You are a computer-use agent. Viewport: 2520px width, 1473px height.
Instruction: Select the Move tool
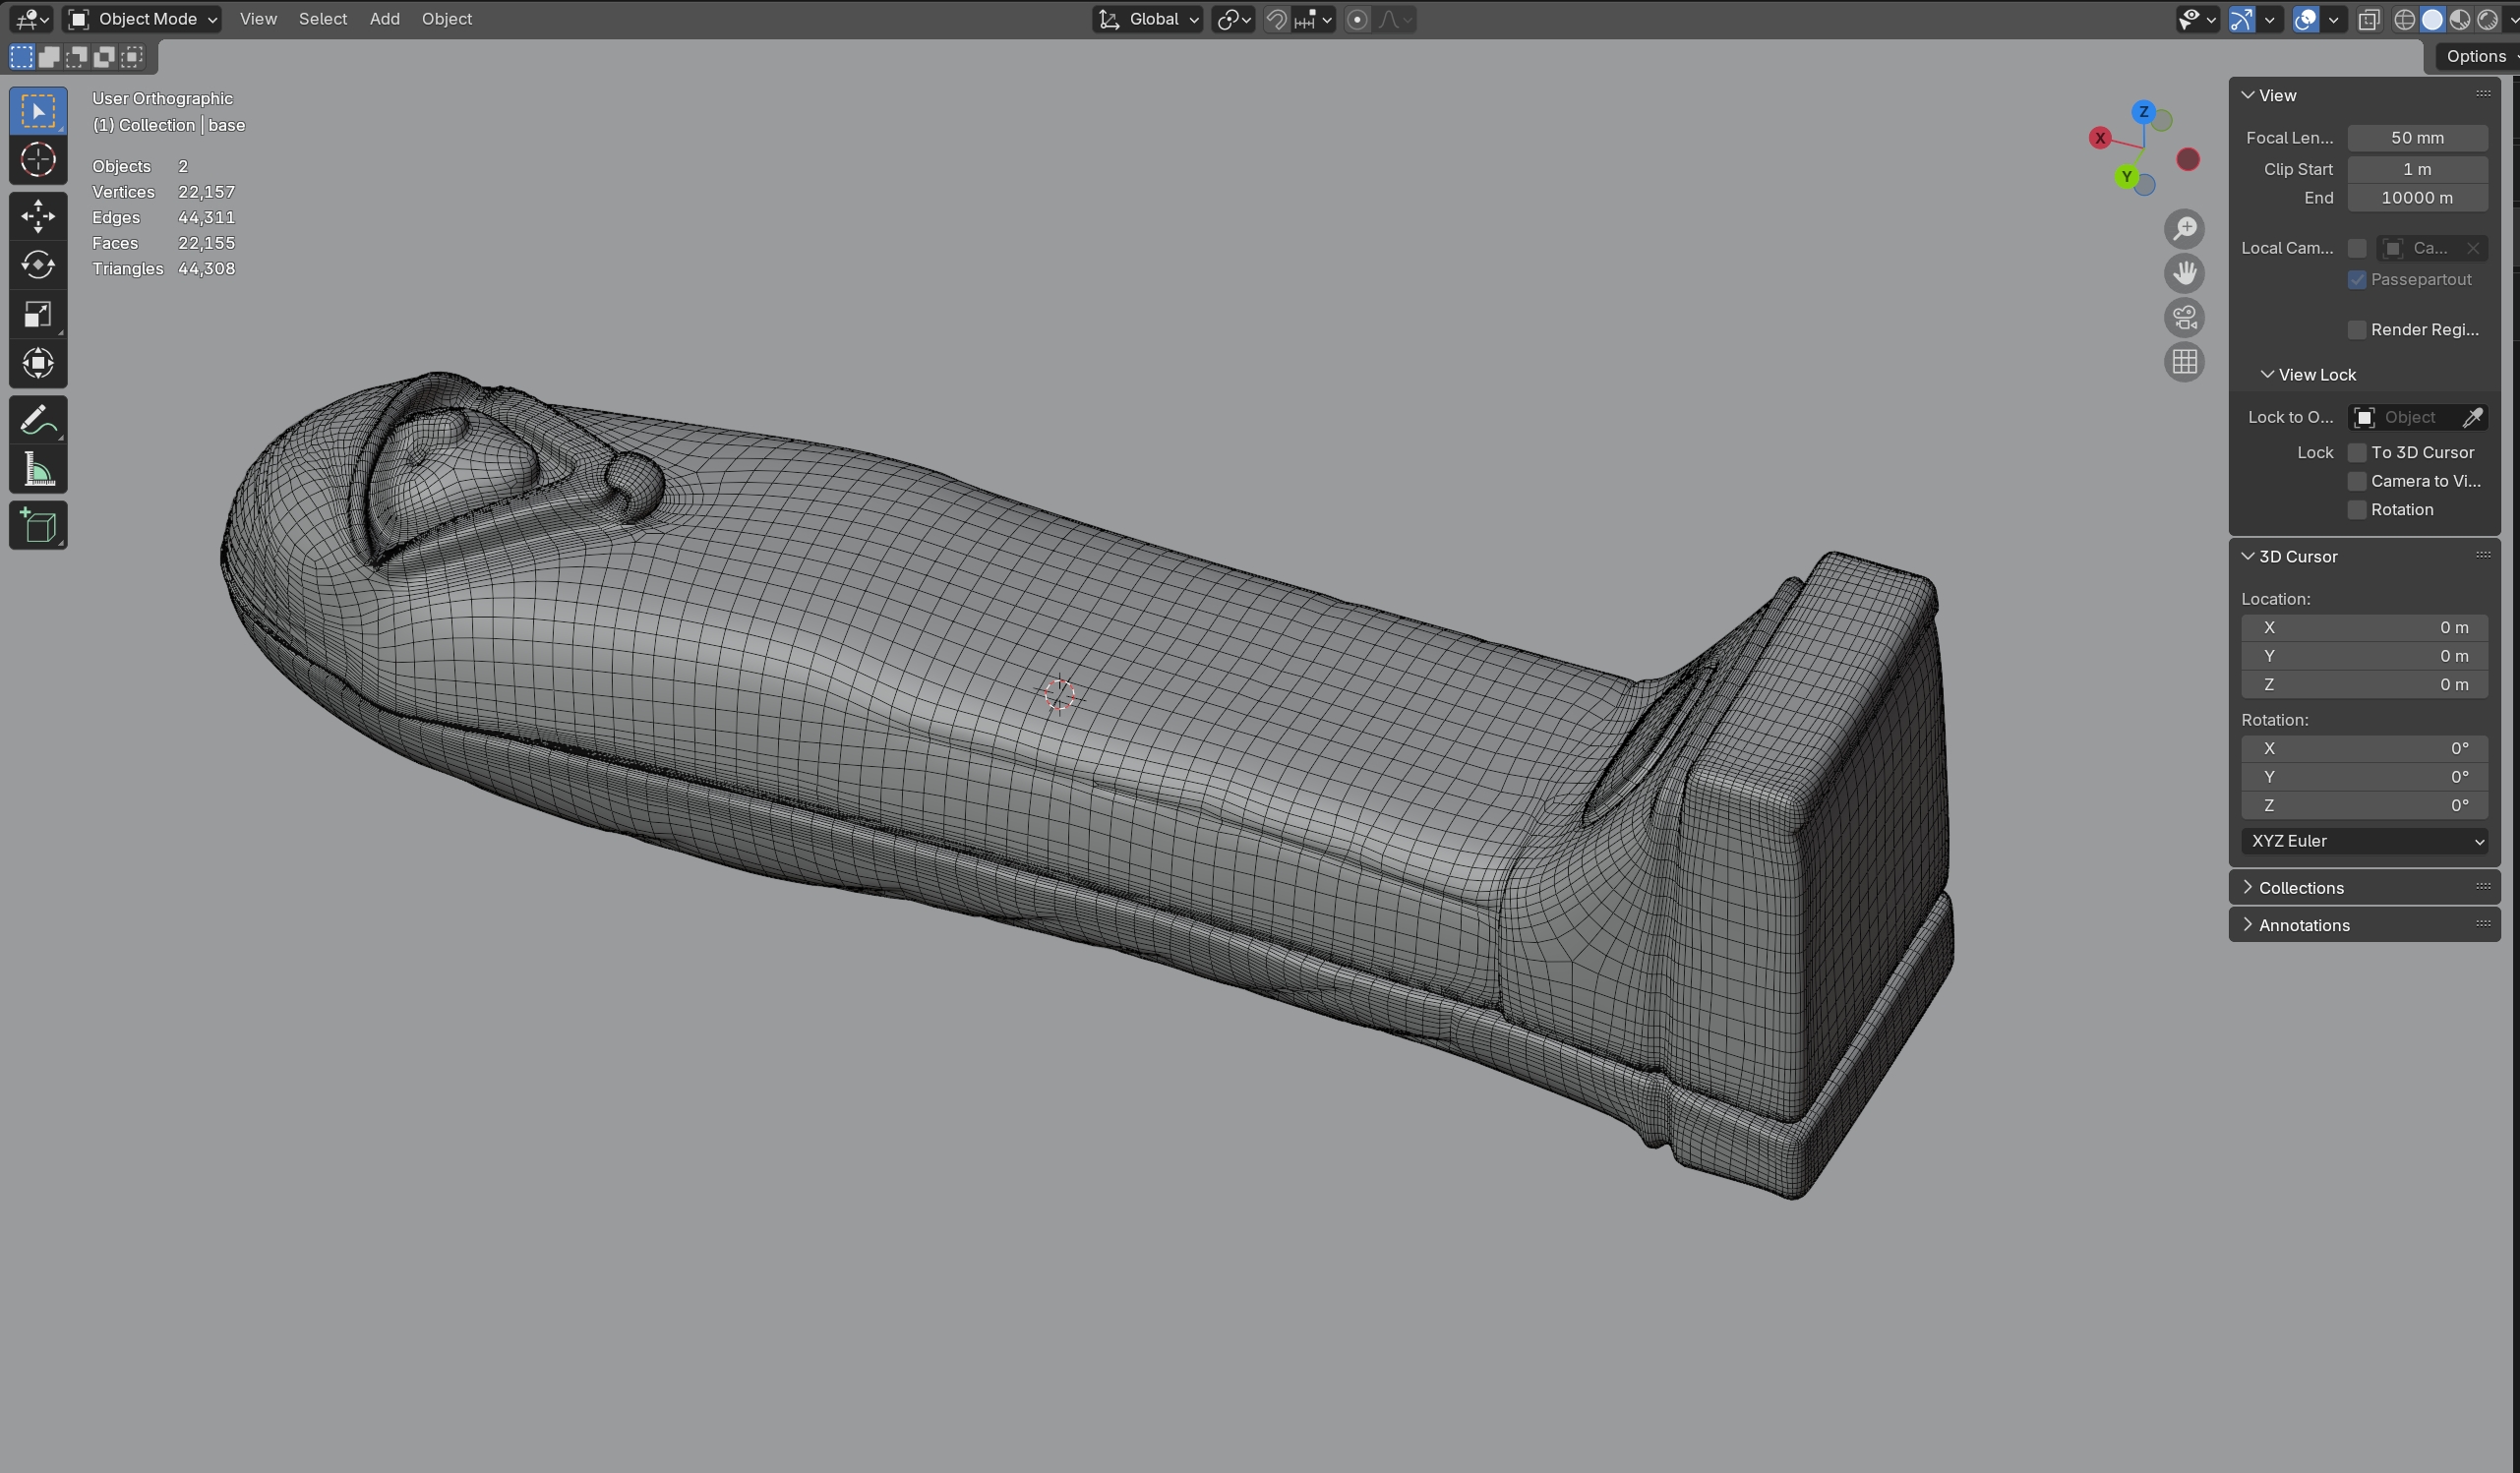[38, 216]
